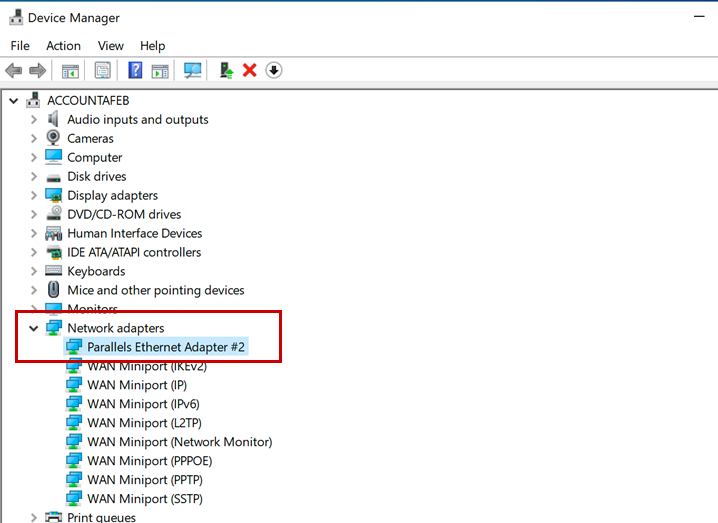Select WAN Miniport (PPPOE) device
Screen dimensions: 718x523
pyautogui.click(x=149, y=461)
